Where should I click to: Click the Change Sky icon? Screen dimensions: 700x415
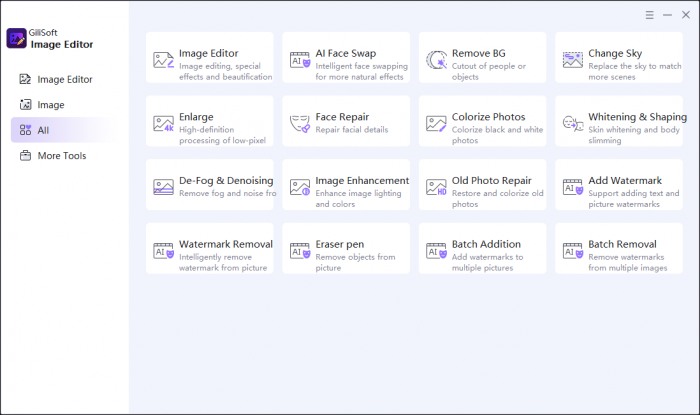tap(573, 60)
